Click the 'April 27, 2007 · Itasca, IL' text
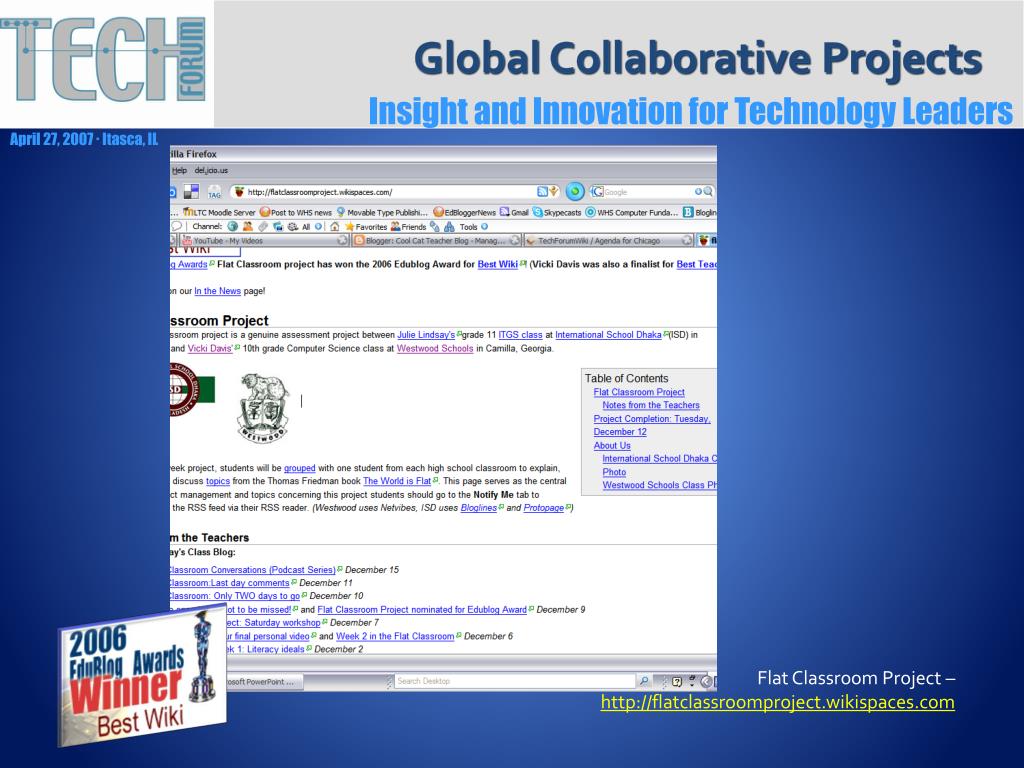The width and height of the screenshot is (1024, 768). pos(84,139)
